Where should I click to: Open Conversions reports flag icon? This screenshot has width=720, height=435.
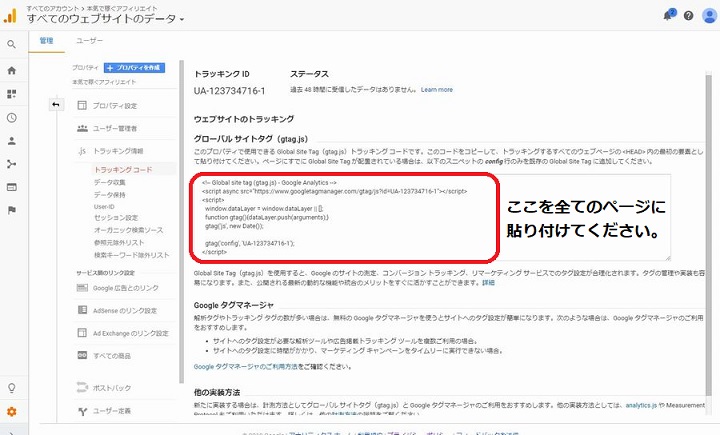pyautogui.click(x=11, y=210)
